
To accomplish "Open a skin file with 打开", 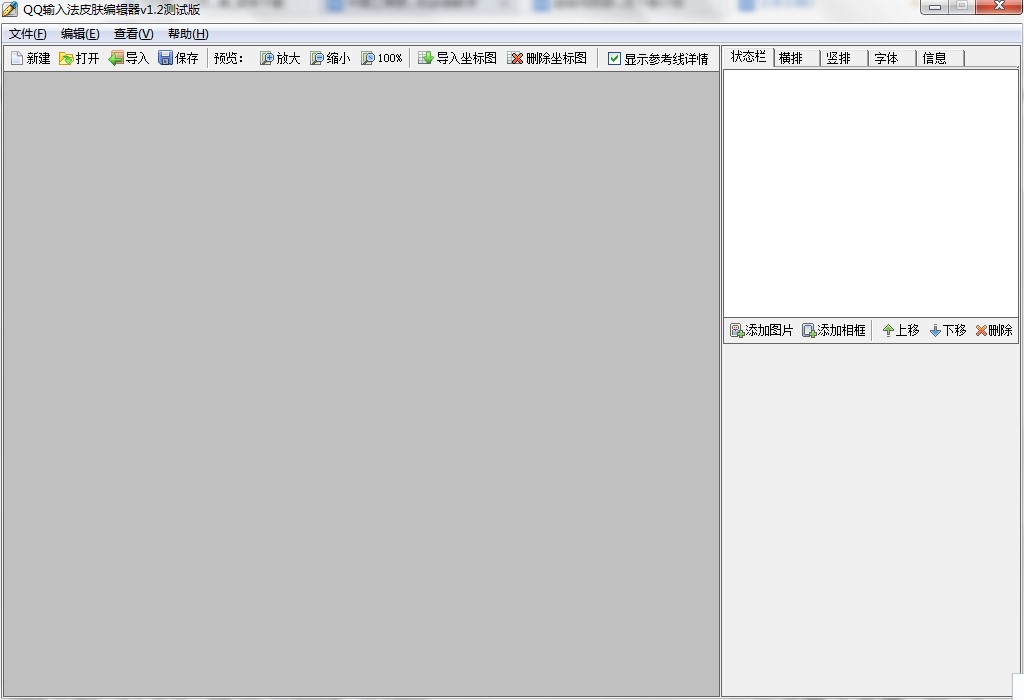I will [79, 58].
